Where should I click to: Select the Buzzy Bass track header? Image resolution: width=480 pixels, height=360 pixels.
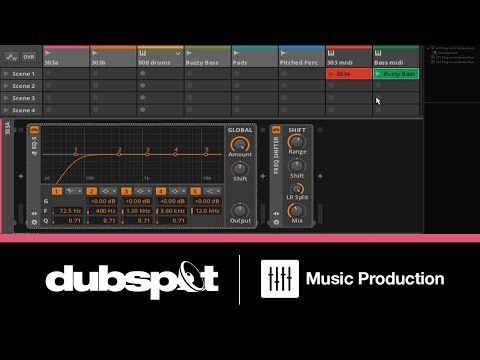pos(208,57)
